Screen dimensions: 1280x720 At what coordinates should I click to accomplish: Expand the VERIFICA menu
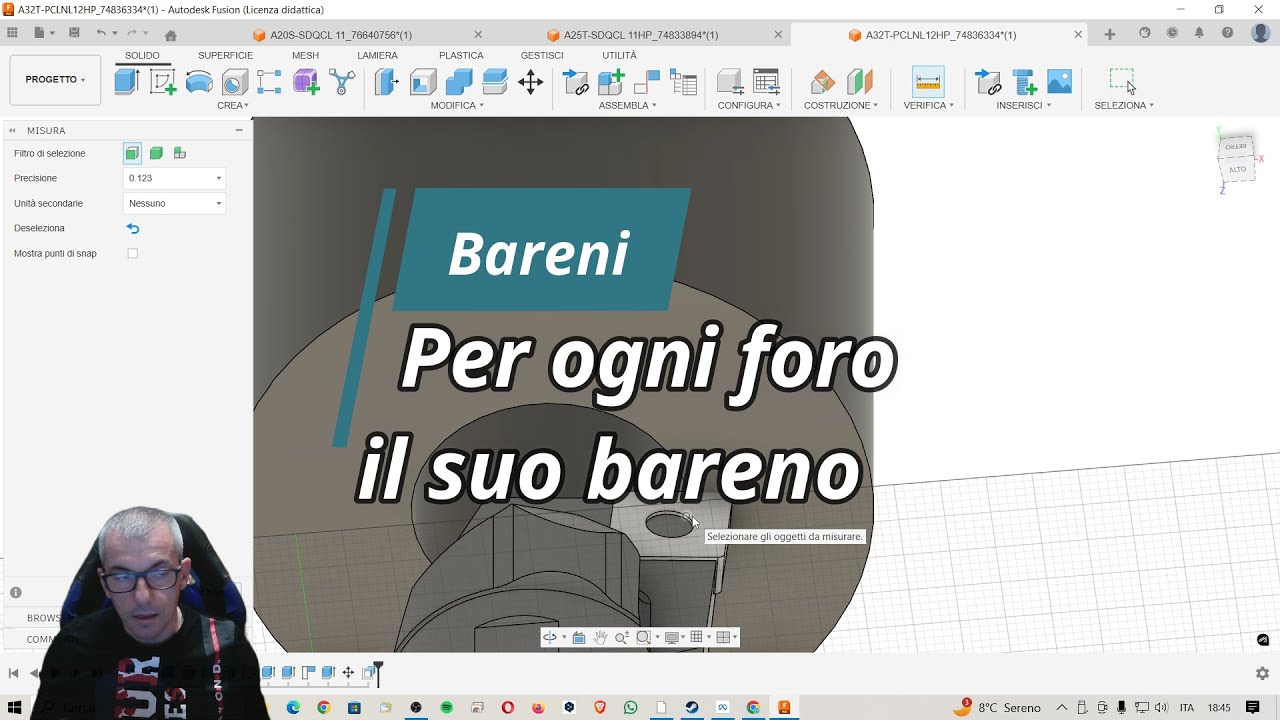pyautogui.click(x=928, y=105)
